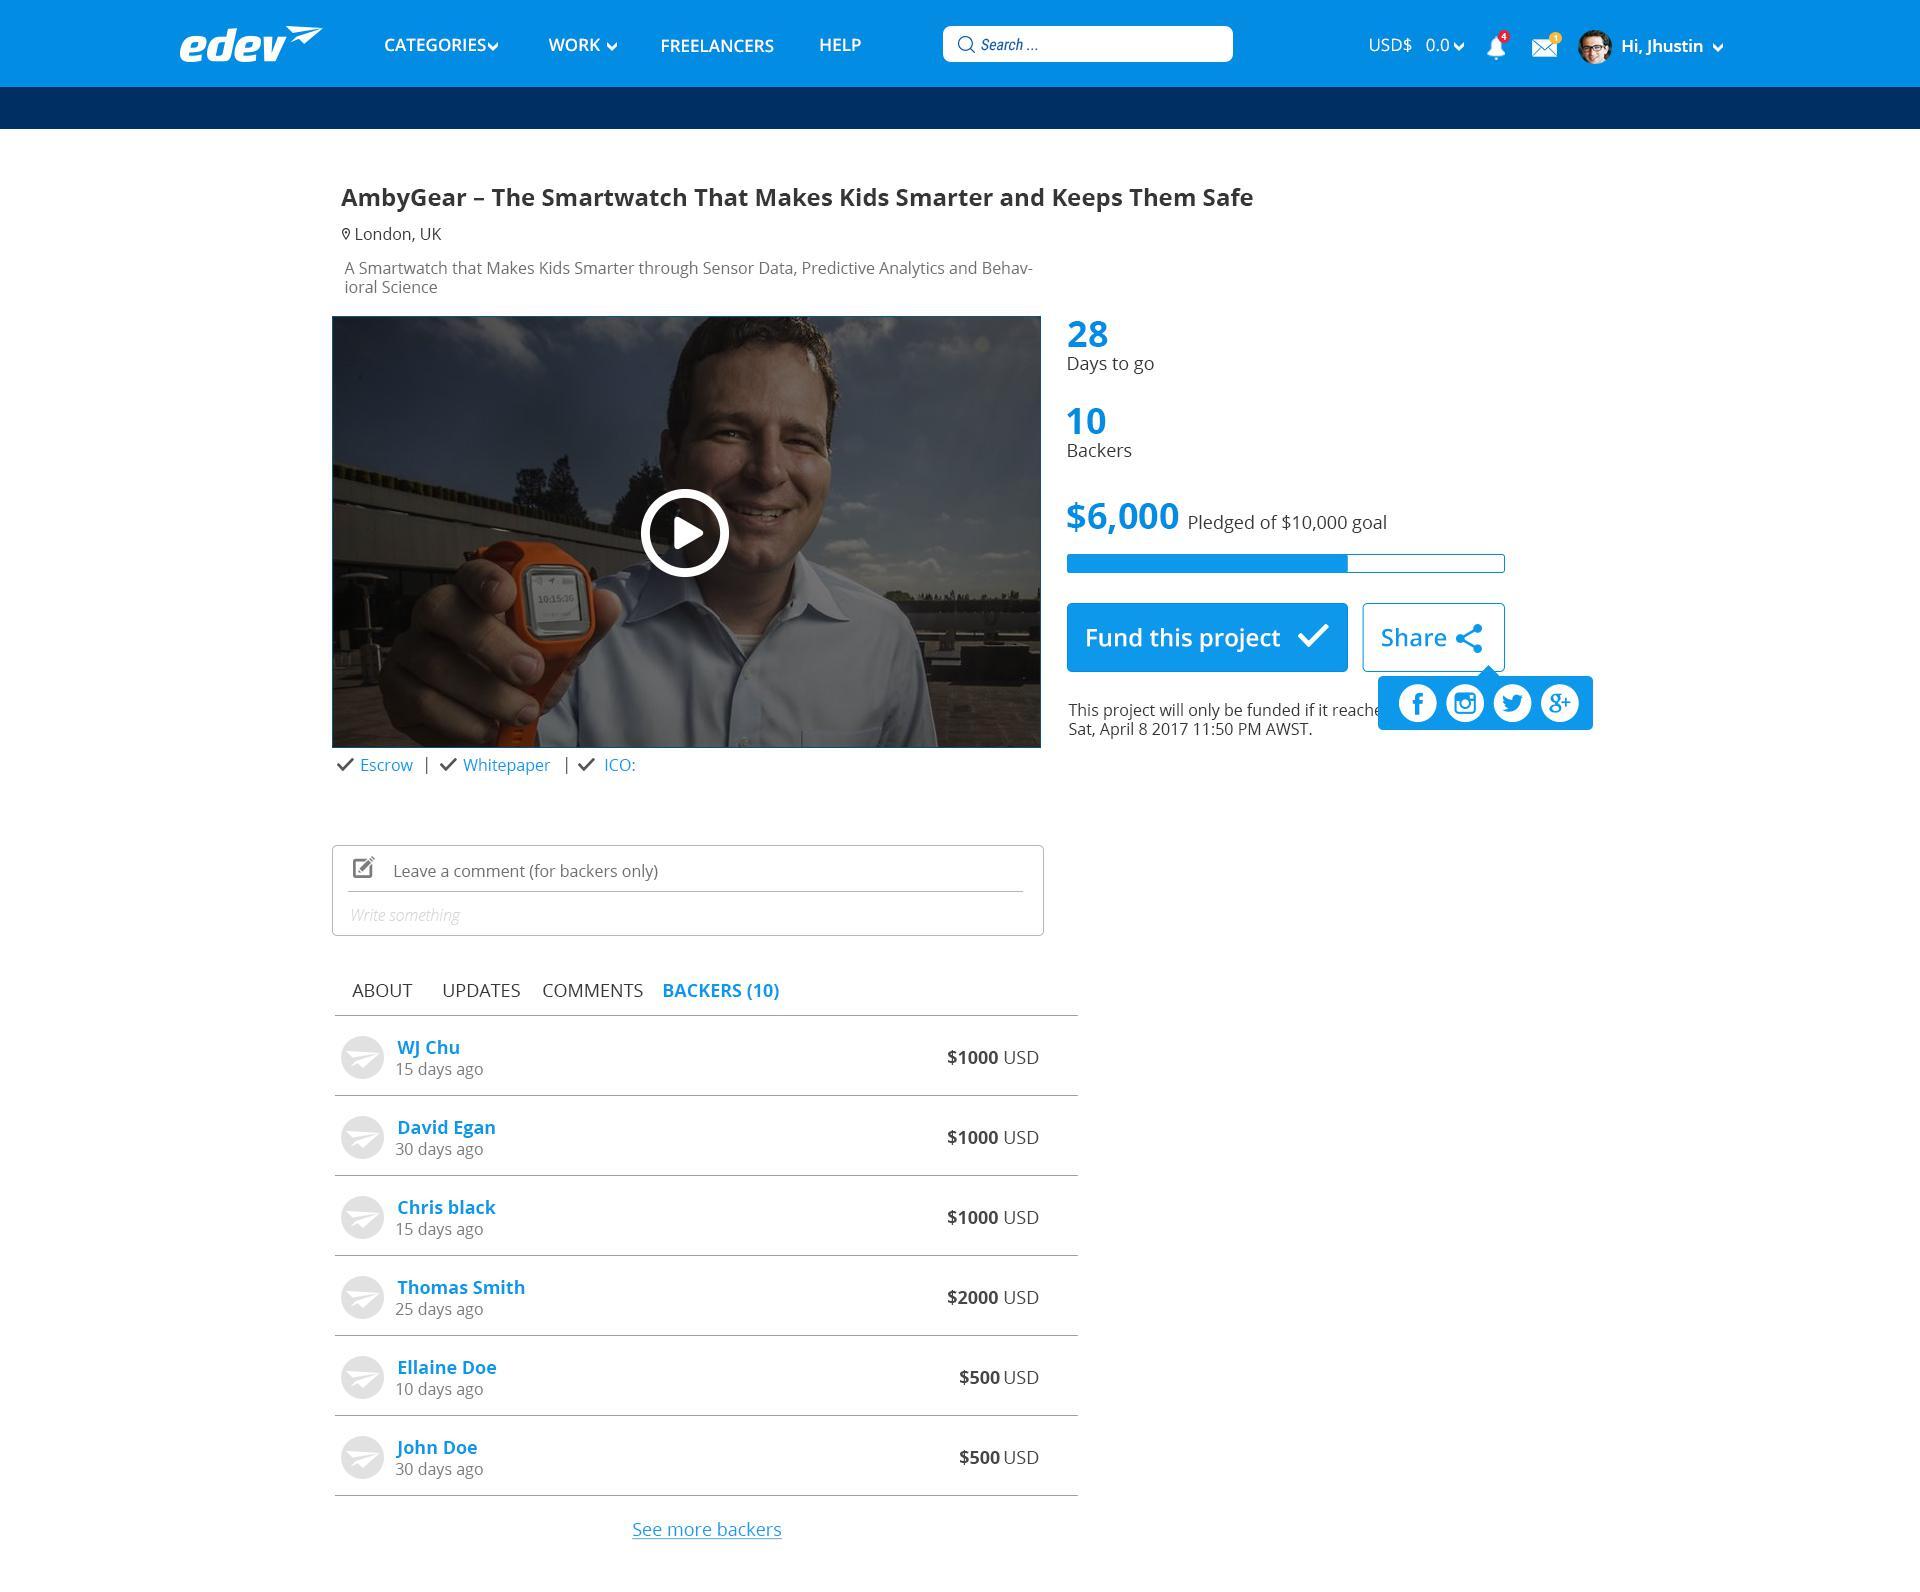Play the AmbyGear project video

pos(685,533)
